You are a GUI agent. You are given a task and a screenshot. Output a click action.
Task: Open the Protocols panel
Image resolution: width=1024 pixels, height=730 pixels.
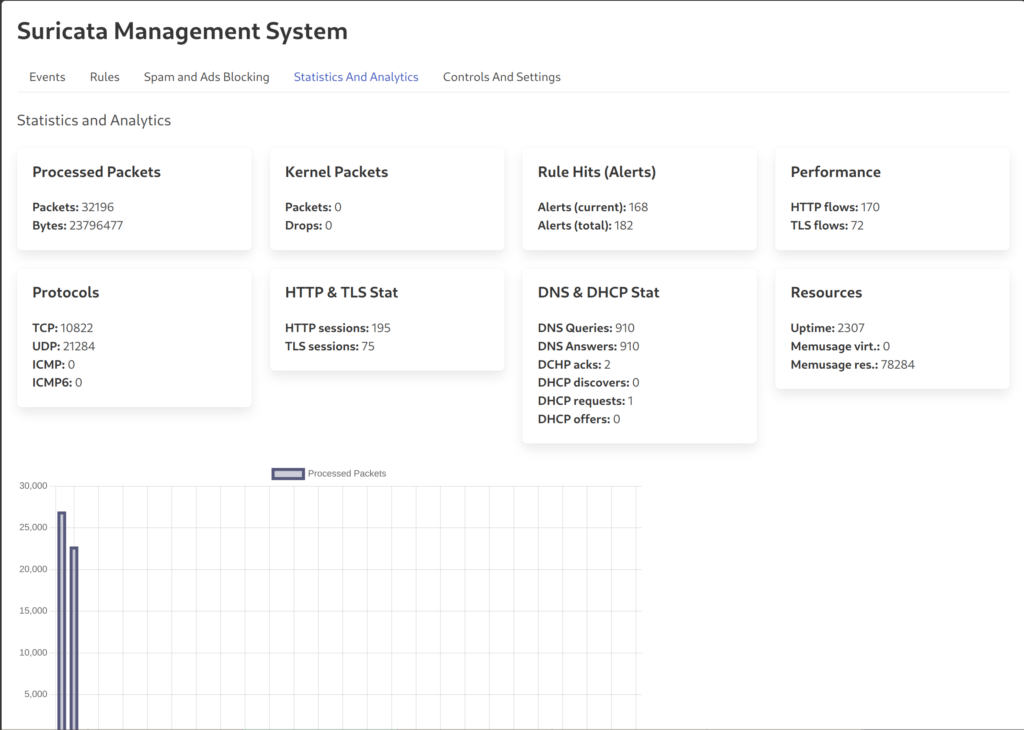(132, 337)
